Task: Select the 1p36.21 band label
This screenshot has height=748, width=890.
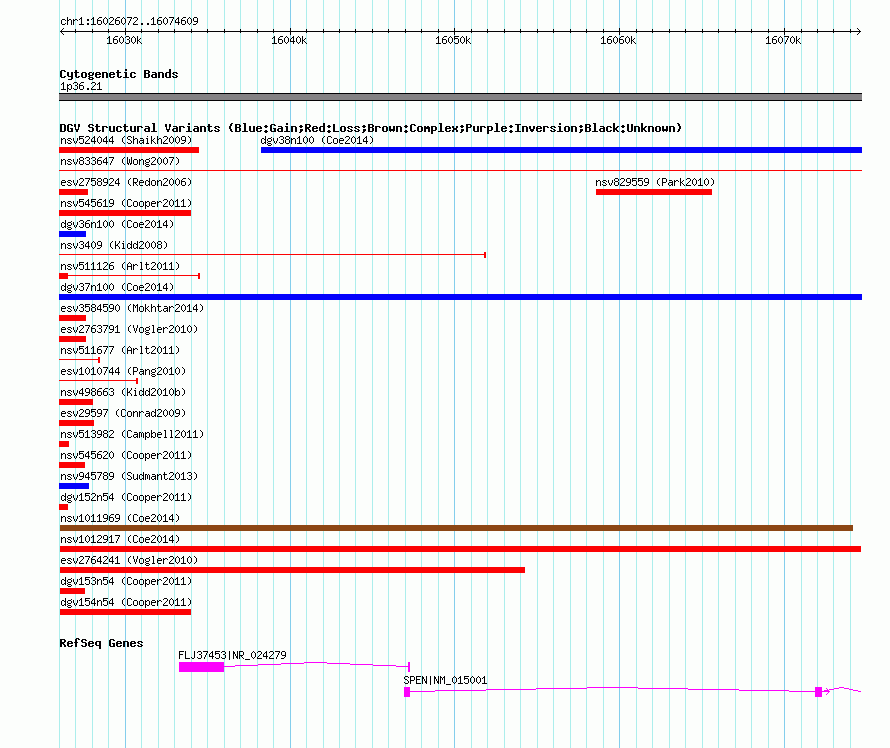Action: click(x=81, y=86)
